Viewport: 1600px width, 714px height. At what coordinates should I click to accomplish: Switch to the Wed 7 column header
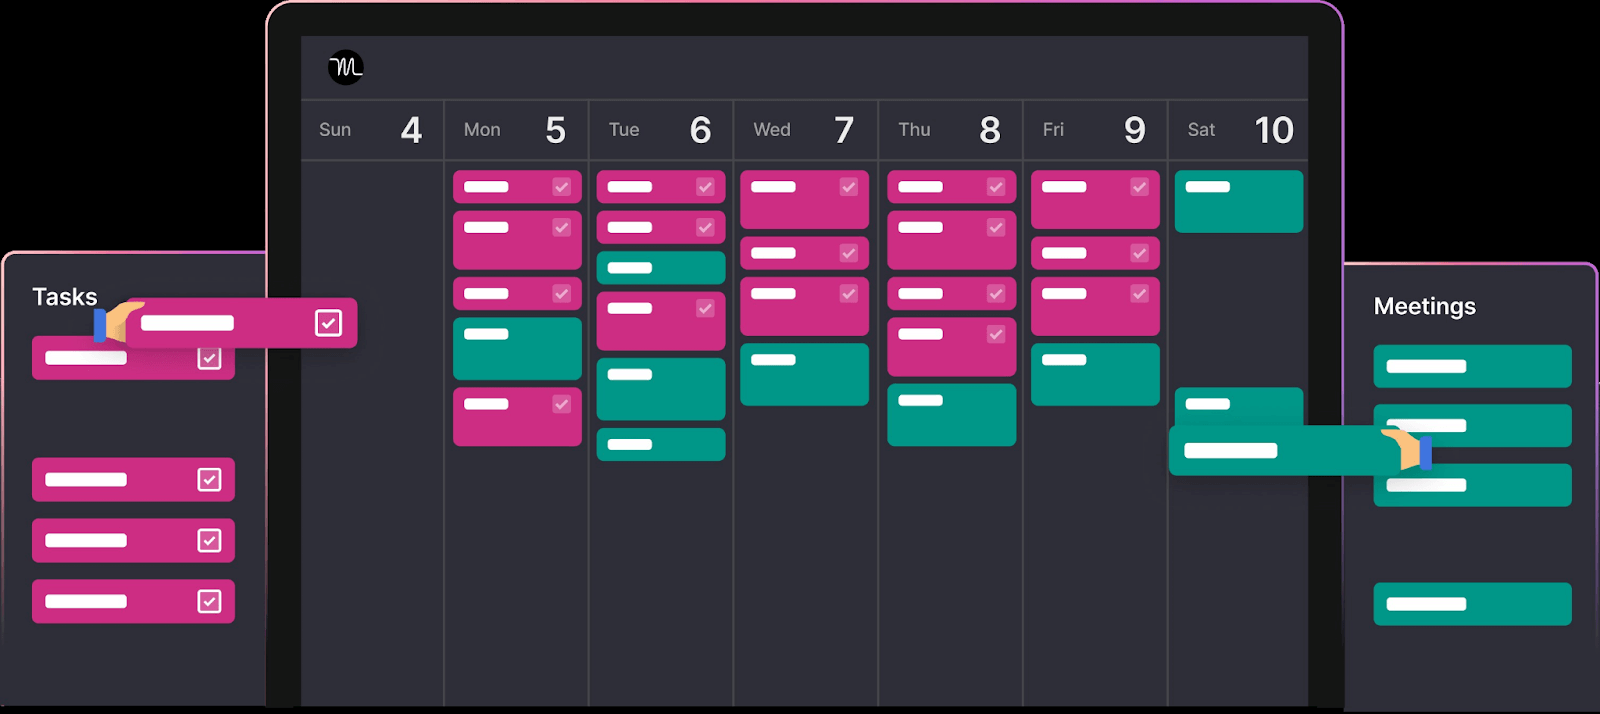click(x=805, y=130)
